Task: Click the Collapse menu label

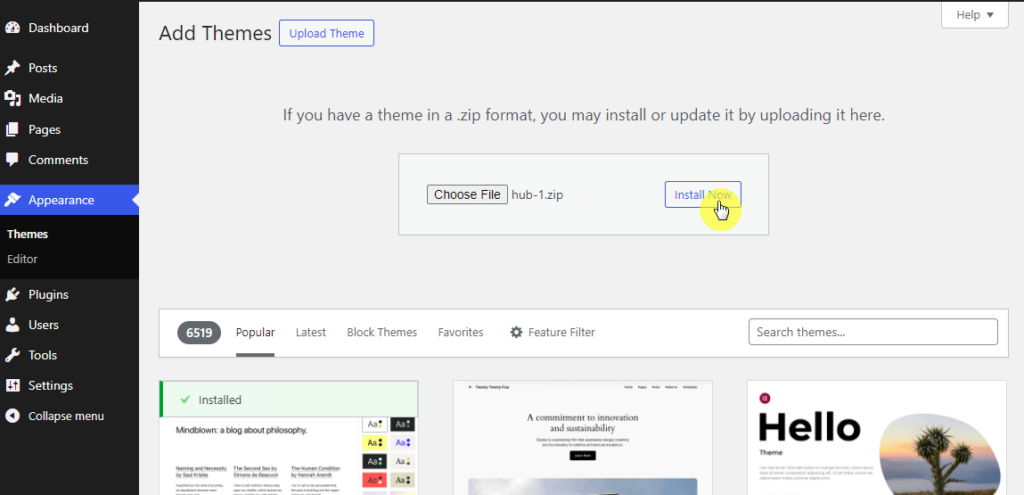Action: (66, 416)
